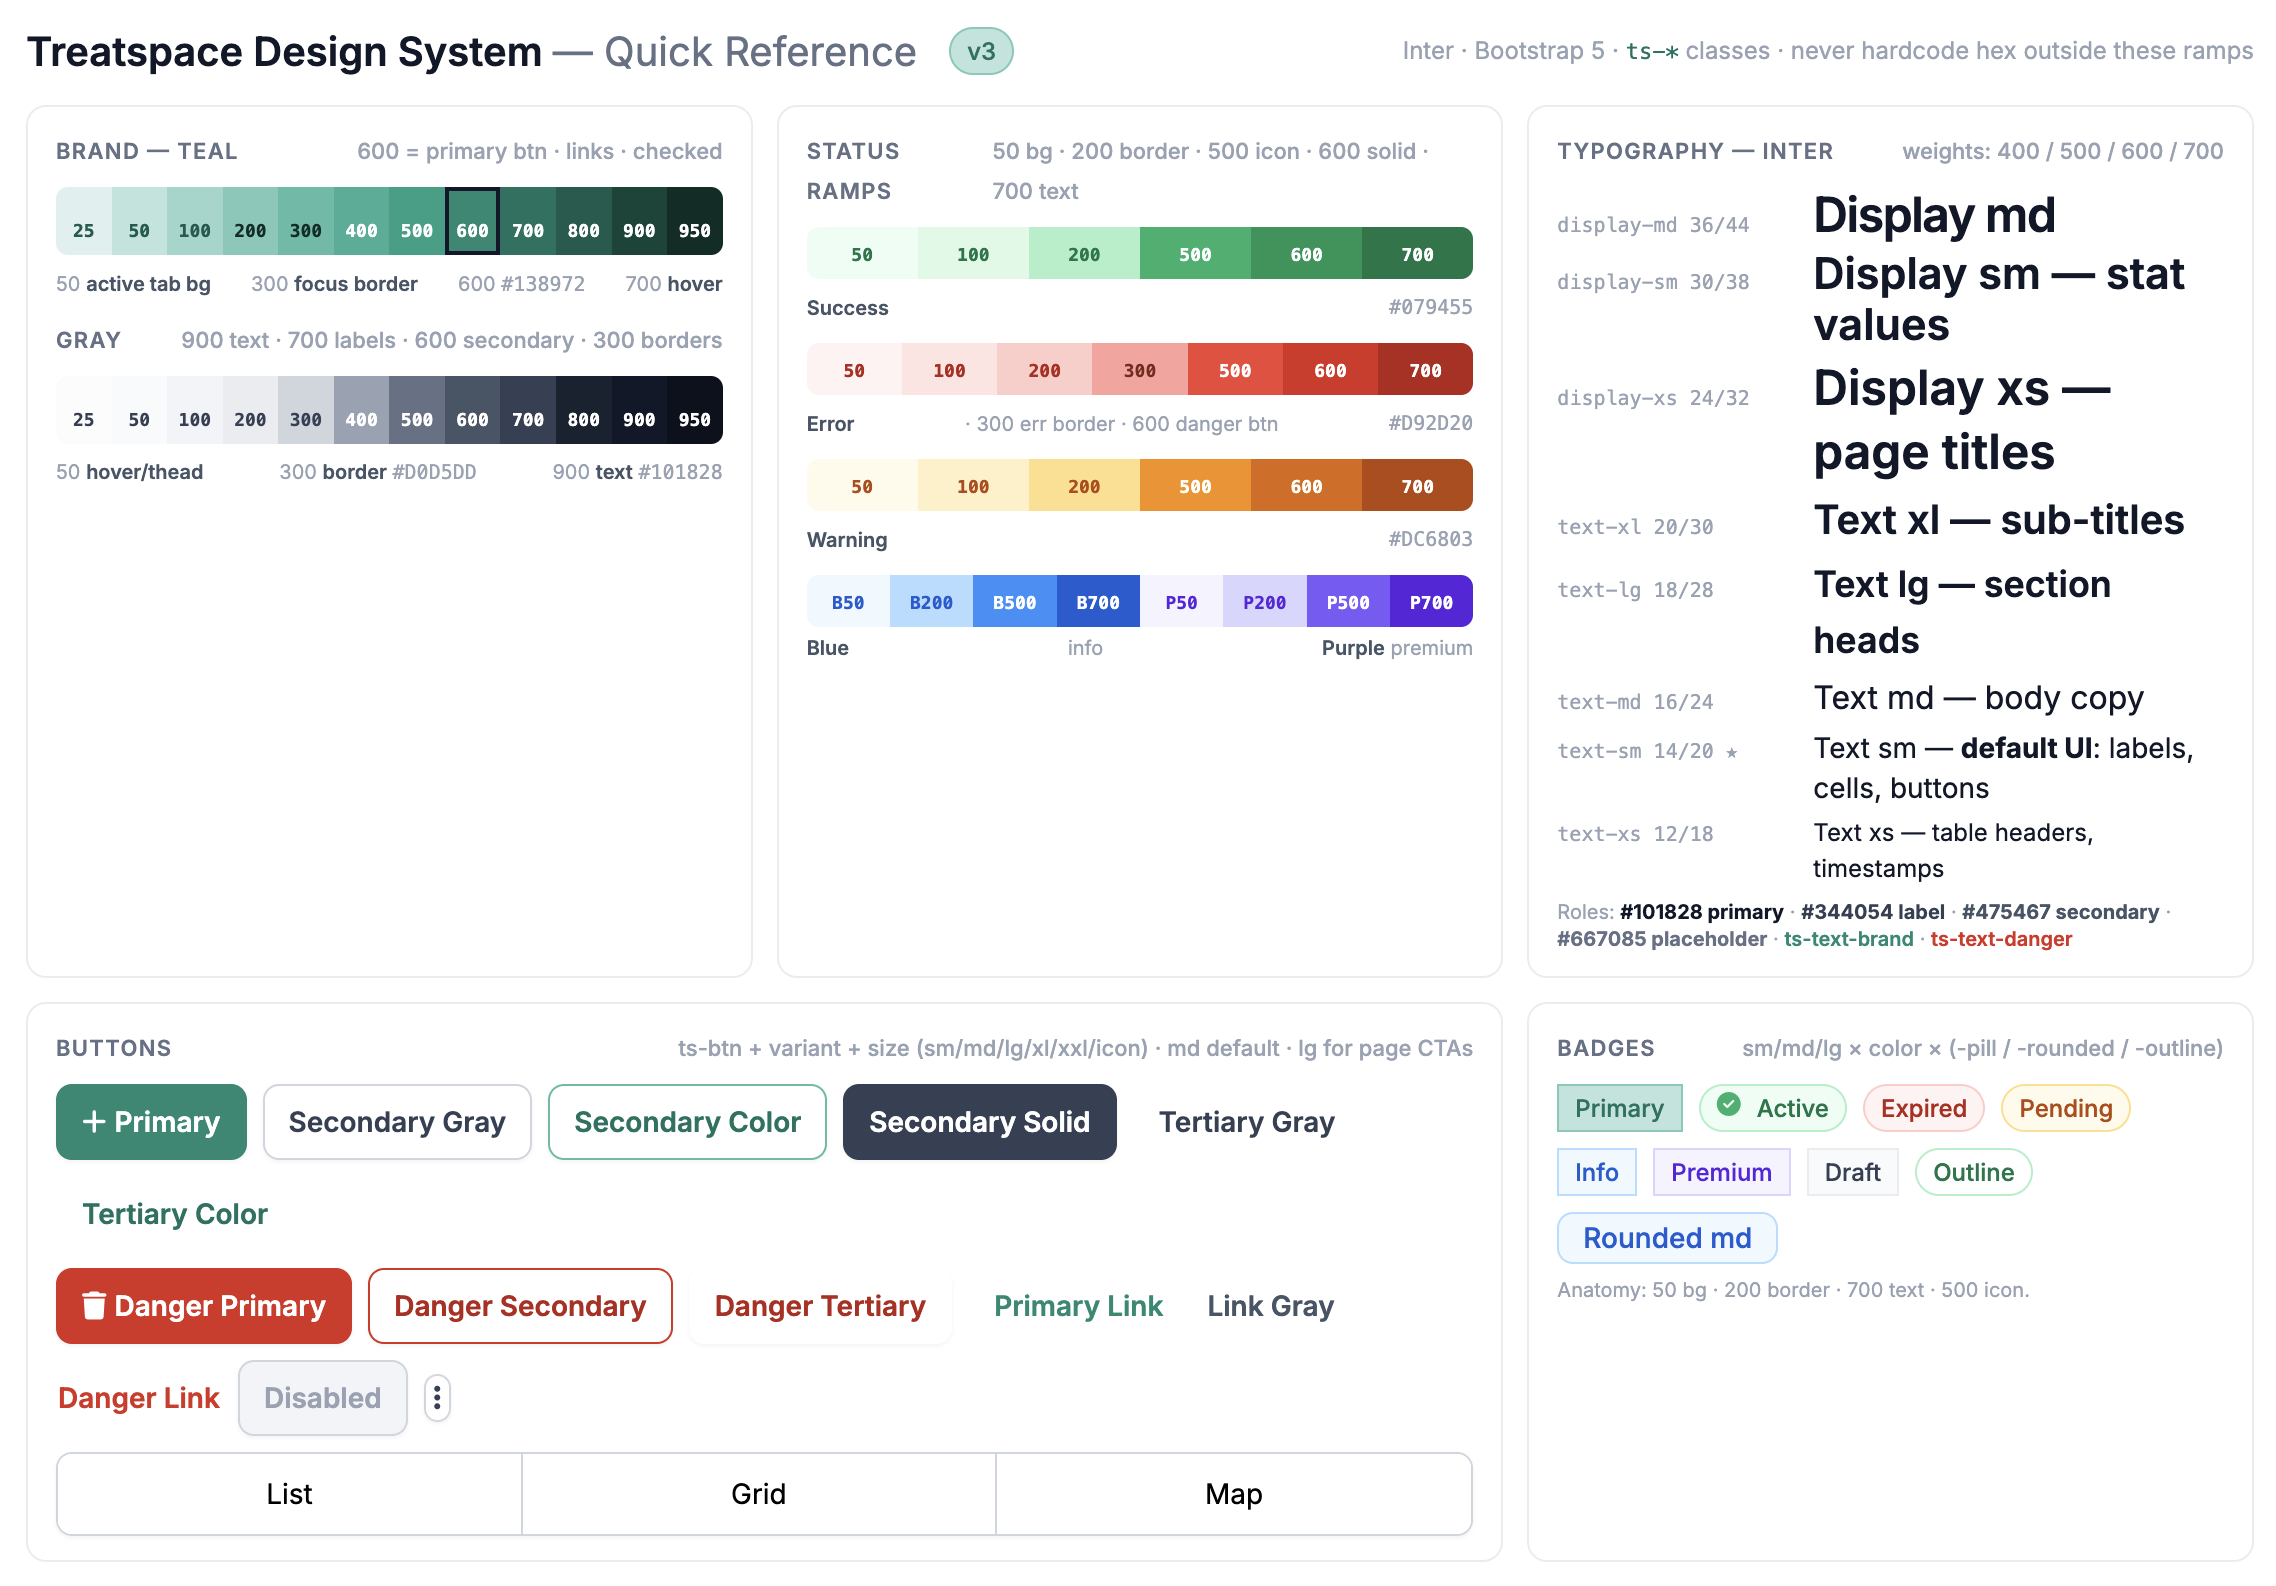The height and width of the screenshot is (1586, 2276).
Task: Click the Error hex value "#D92D20"
Action: 1430,423
